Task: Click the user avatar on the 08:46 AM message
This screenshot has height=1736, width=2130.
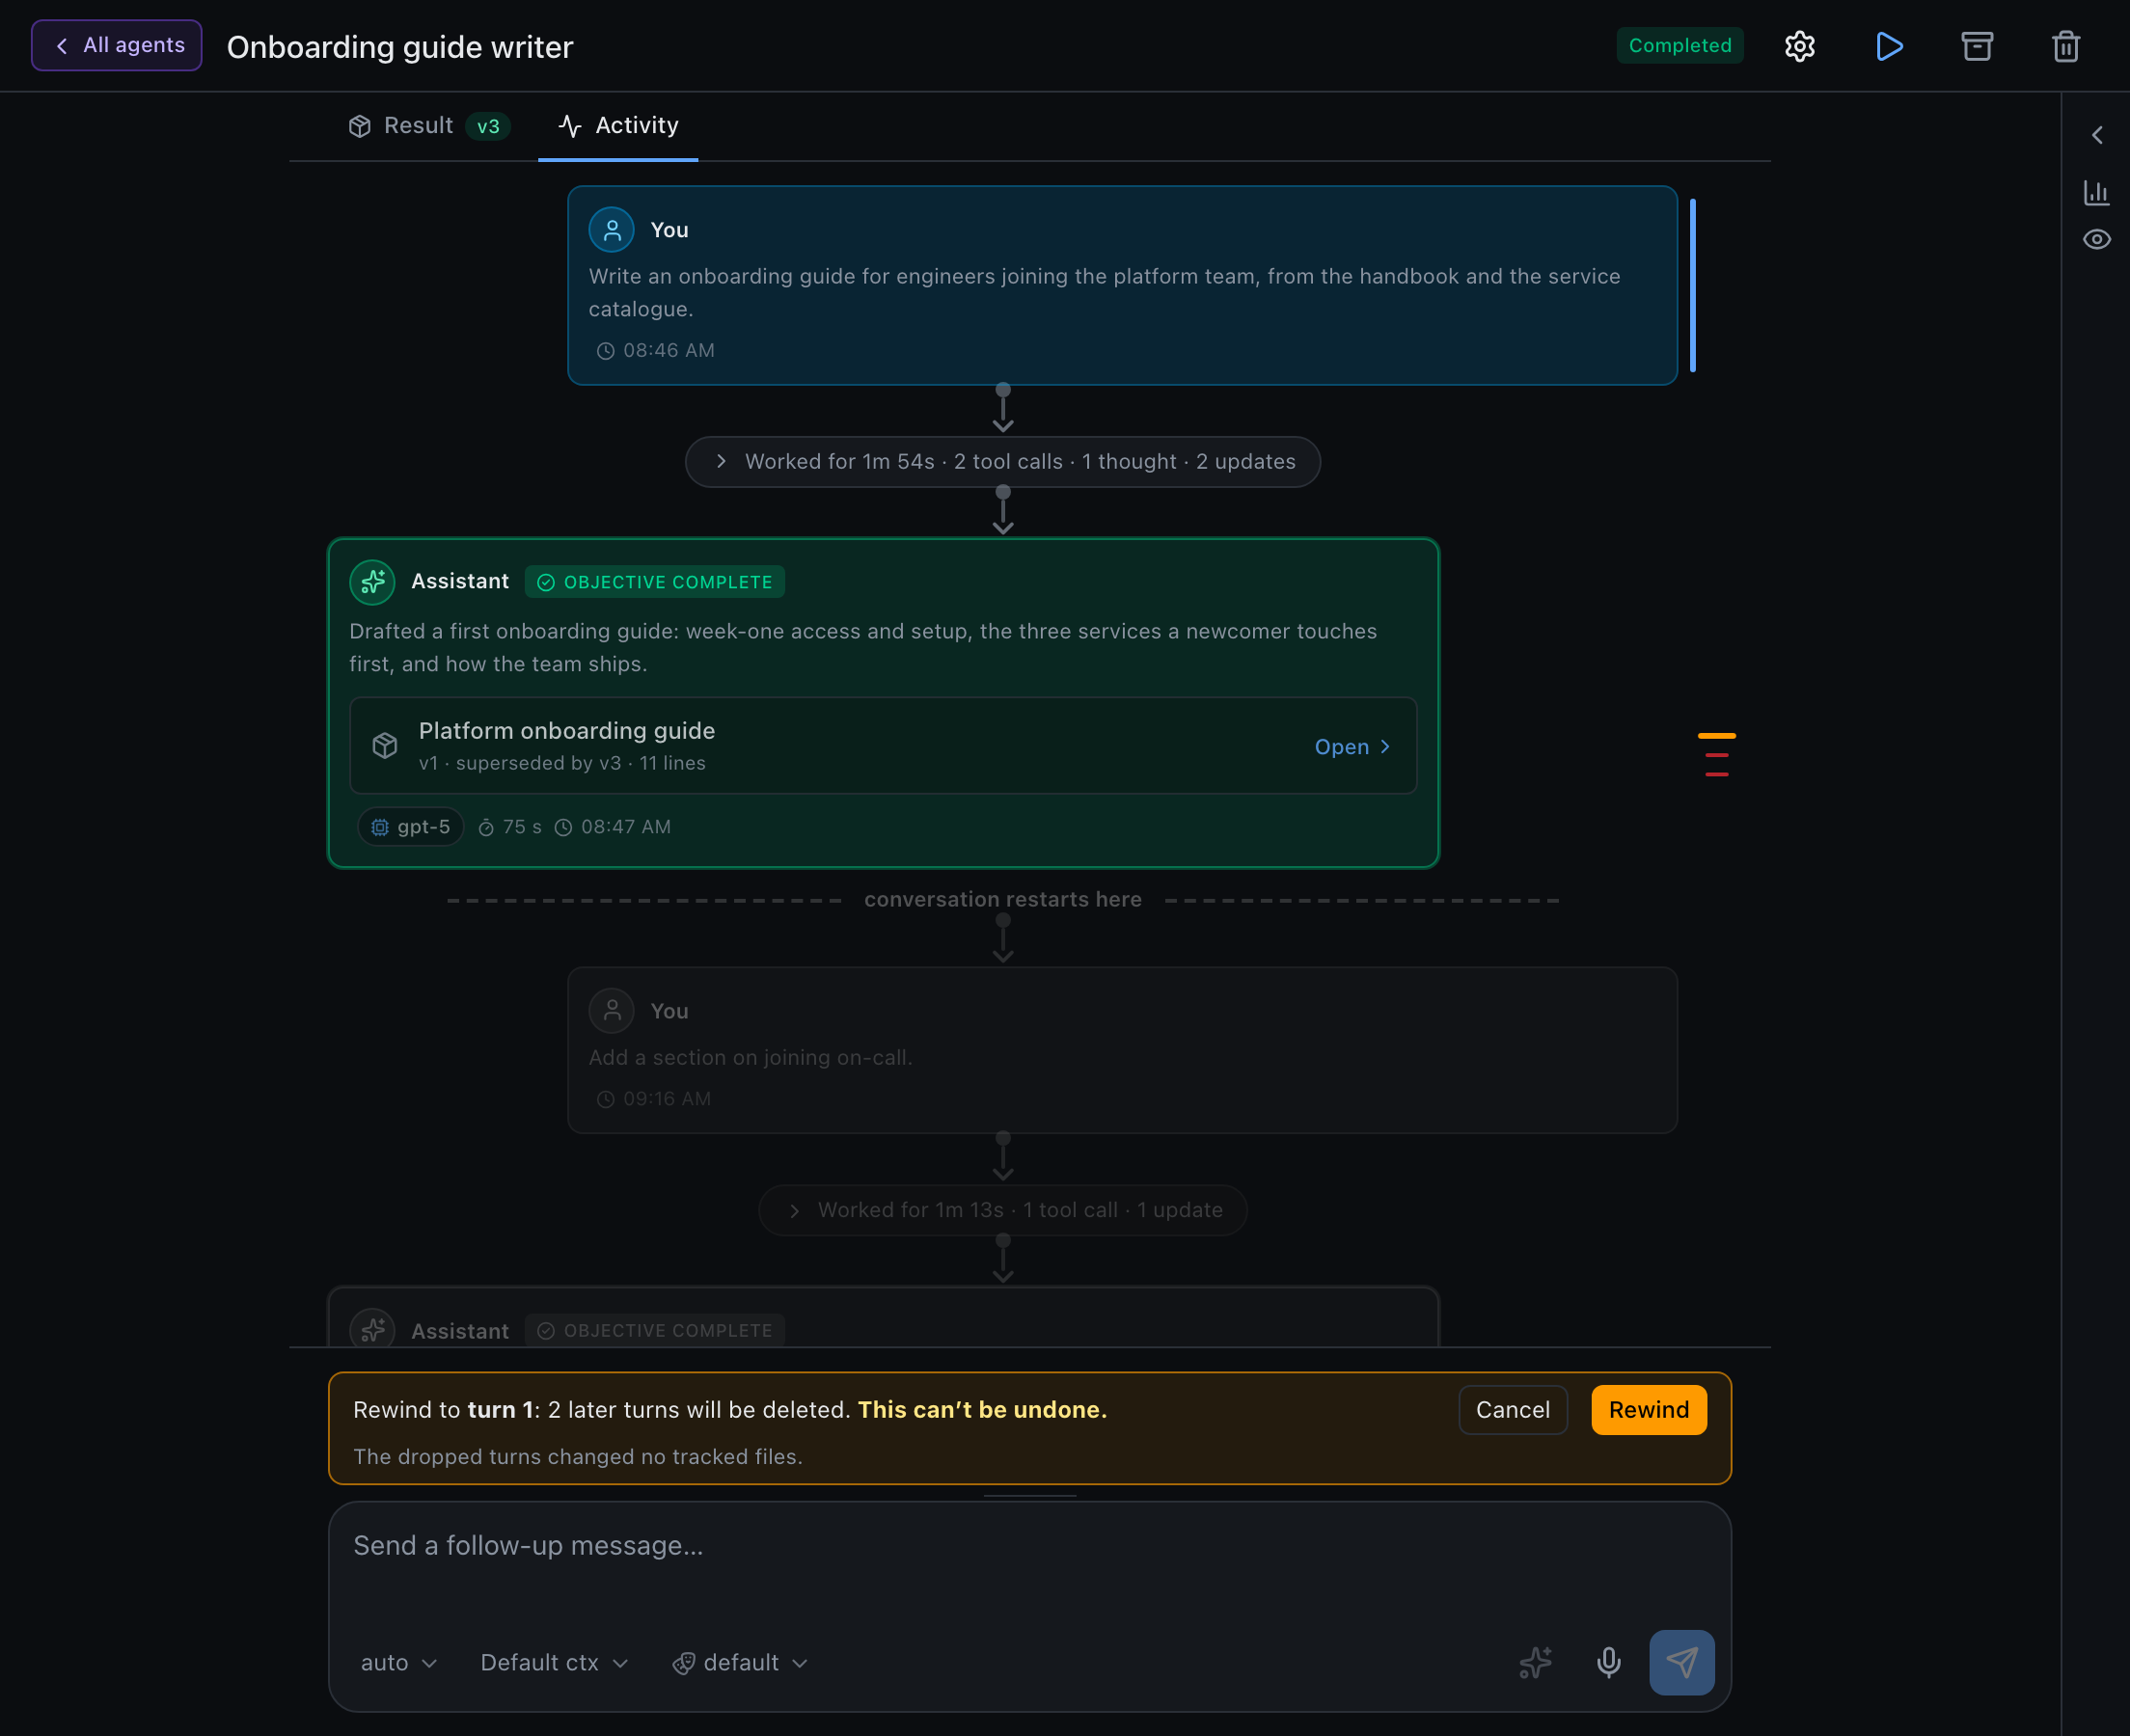Action: 611,230
